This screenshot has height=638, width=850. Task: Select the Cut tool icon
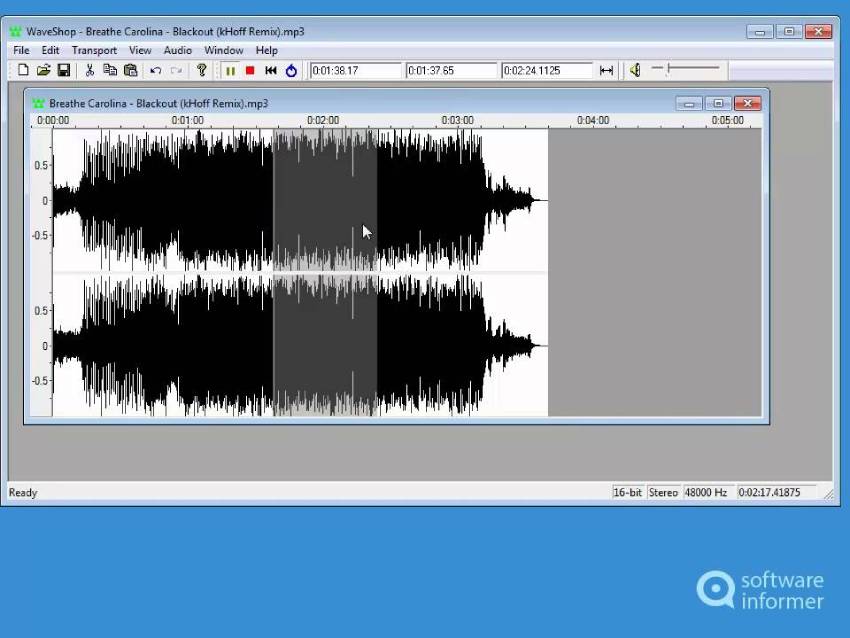click(x=88, y=70)
